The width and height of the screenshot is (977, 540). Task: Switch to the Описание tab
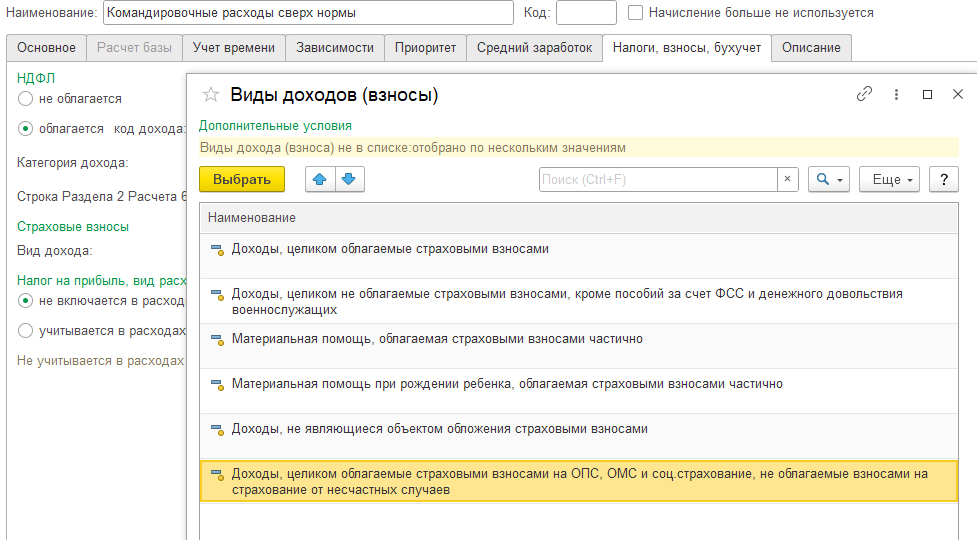(x=811, y=48)
